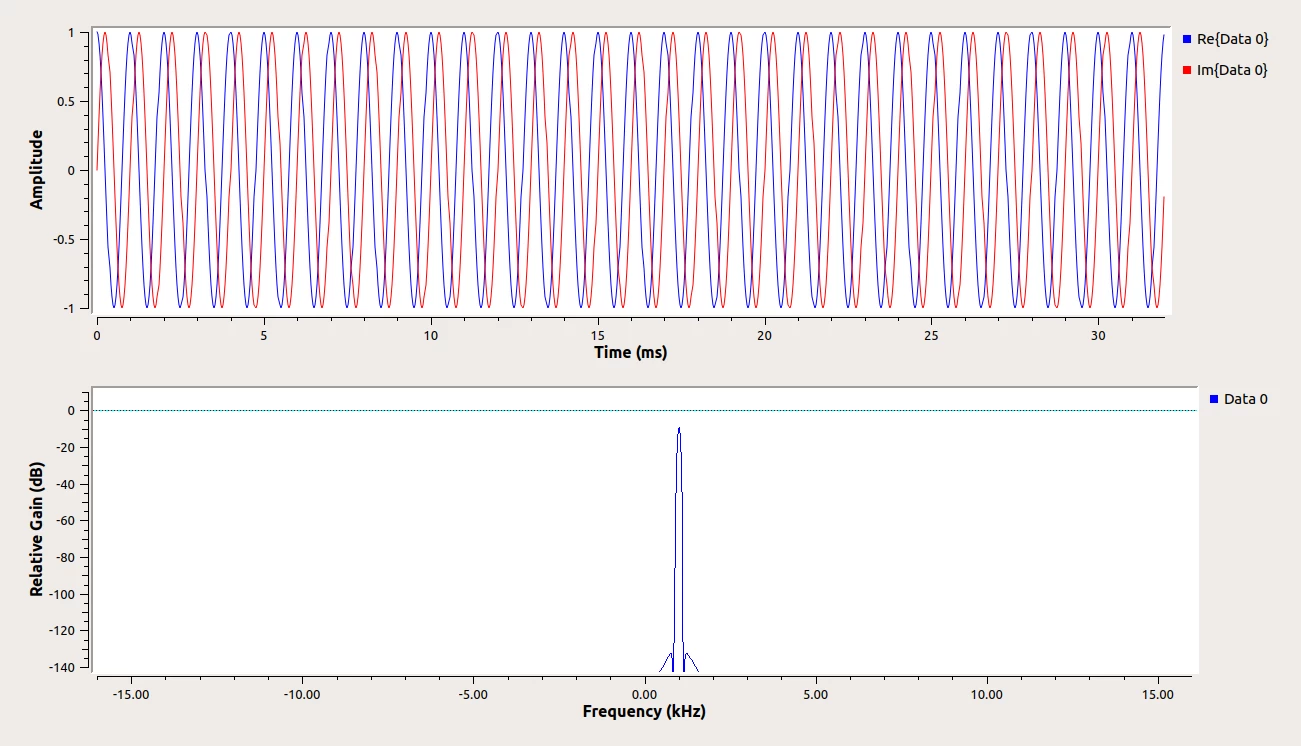The width and height of the screenshot is (1301, 746).
Task: Click the 15 tick on the time axis
Action: (x=598, y=335)
